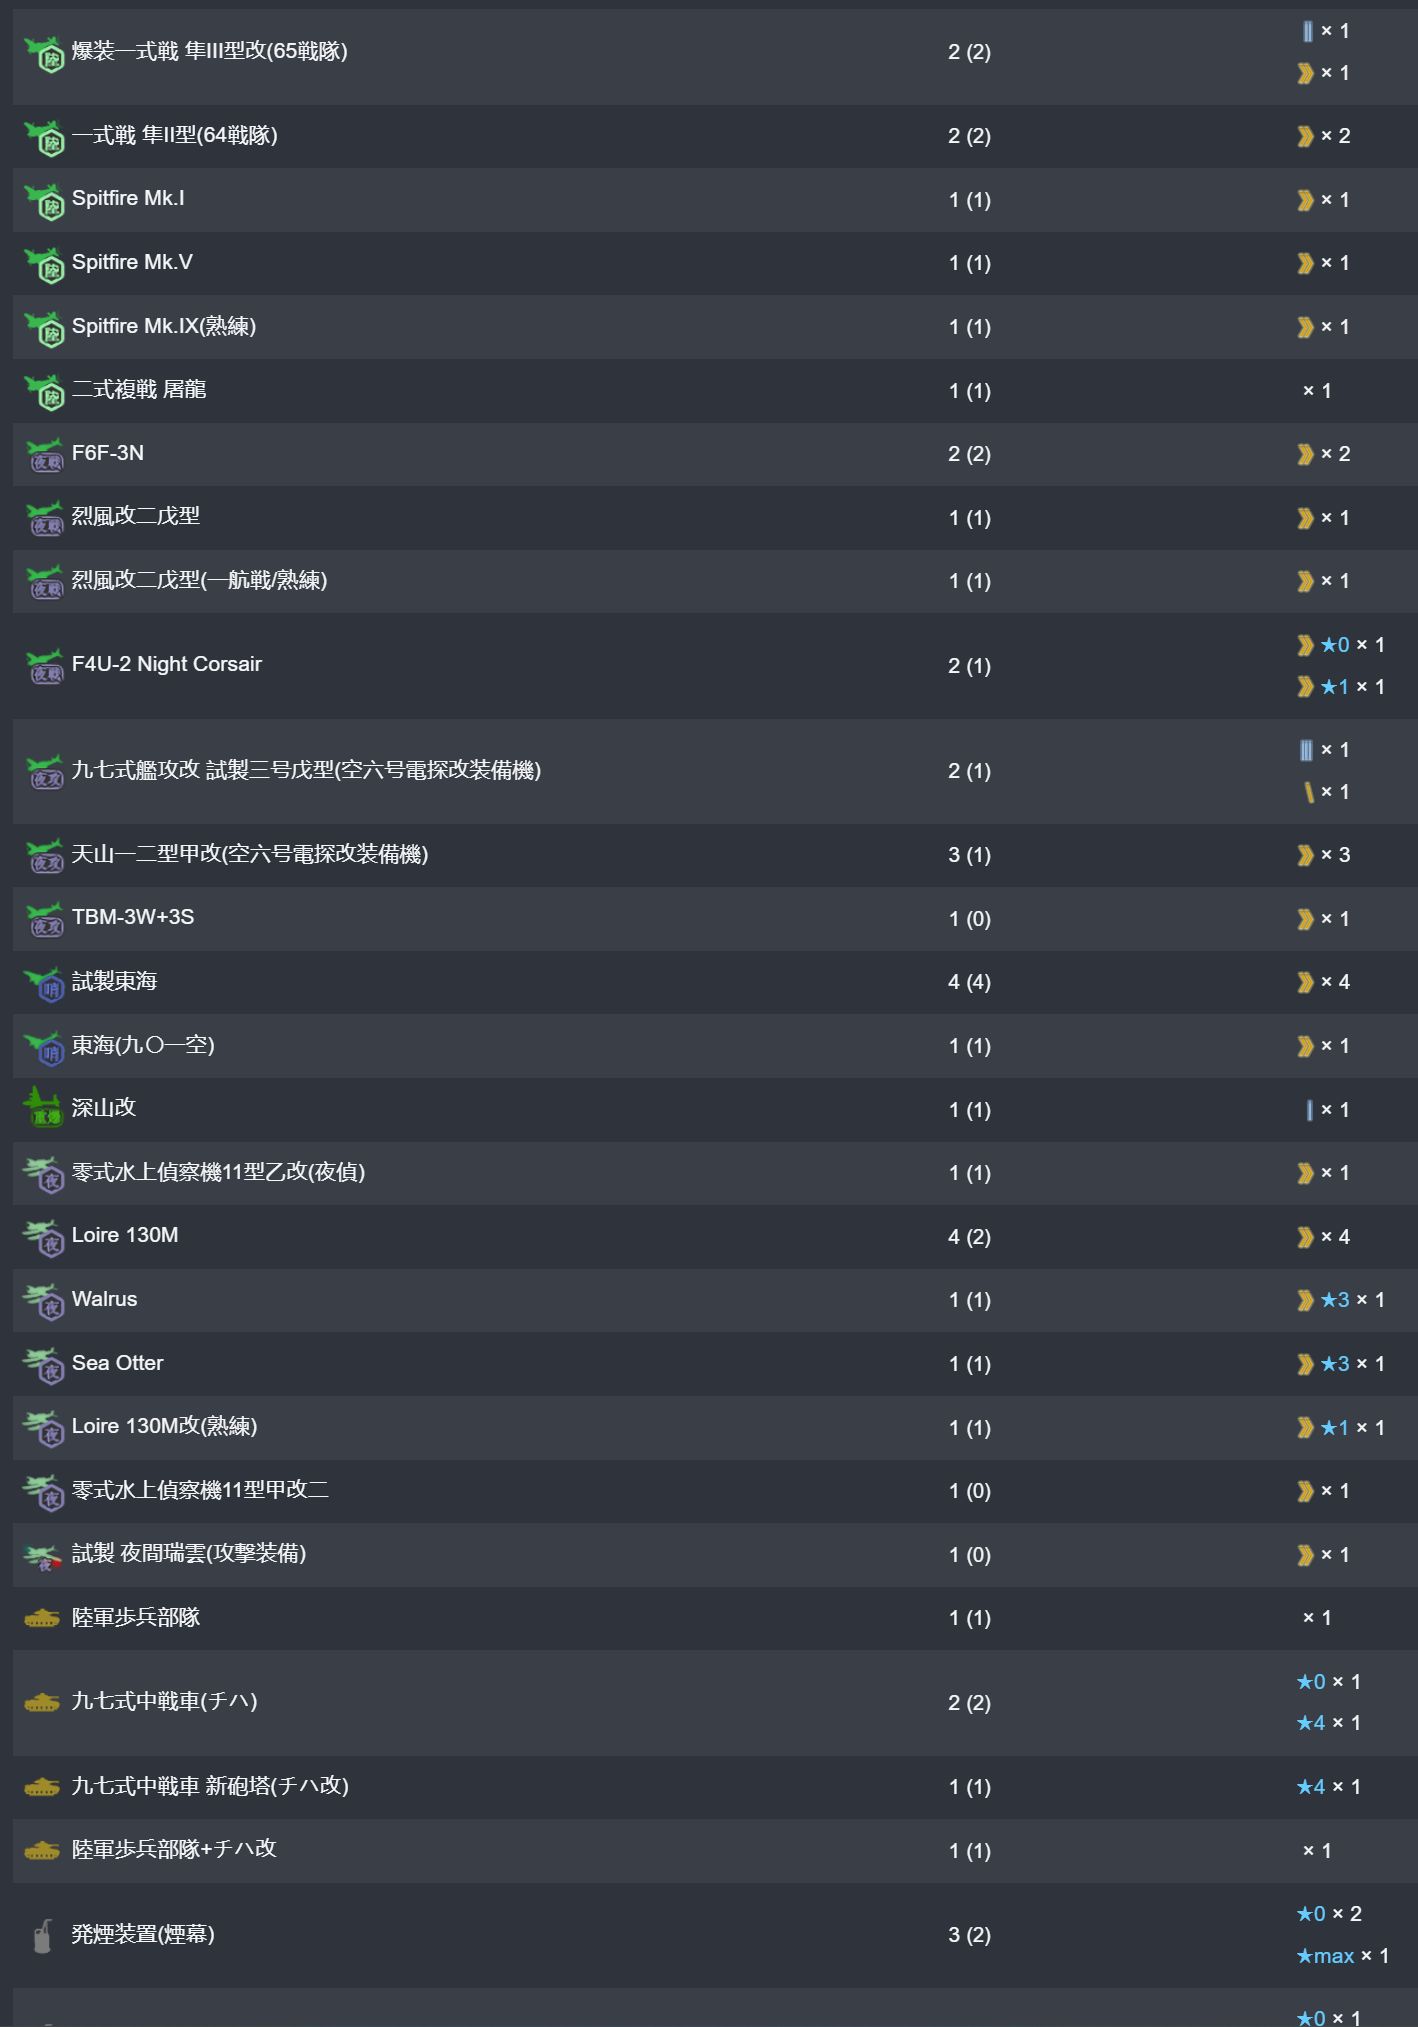
Task: Click the 4 (4) count for 試製東海
Action: (x=969, y=982)
